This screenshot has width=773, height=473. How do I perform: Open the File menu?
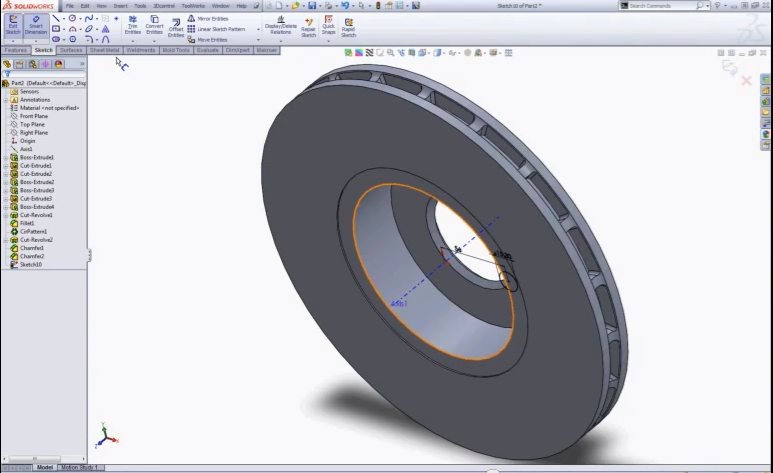(x=70, y=6)
